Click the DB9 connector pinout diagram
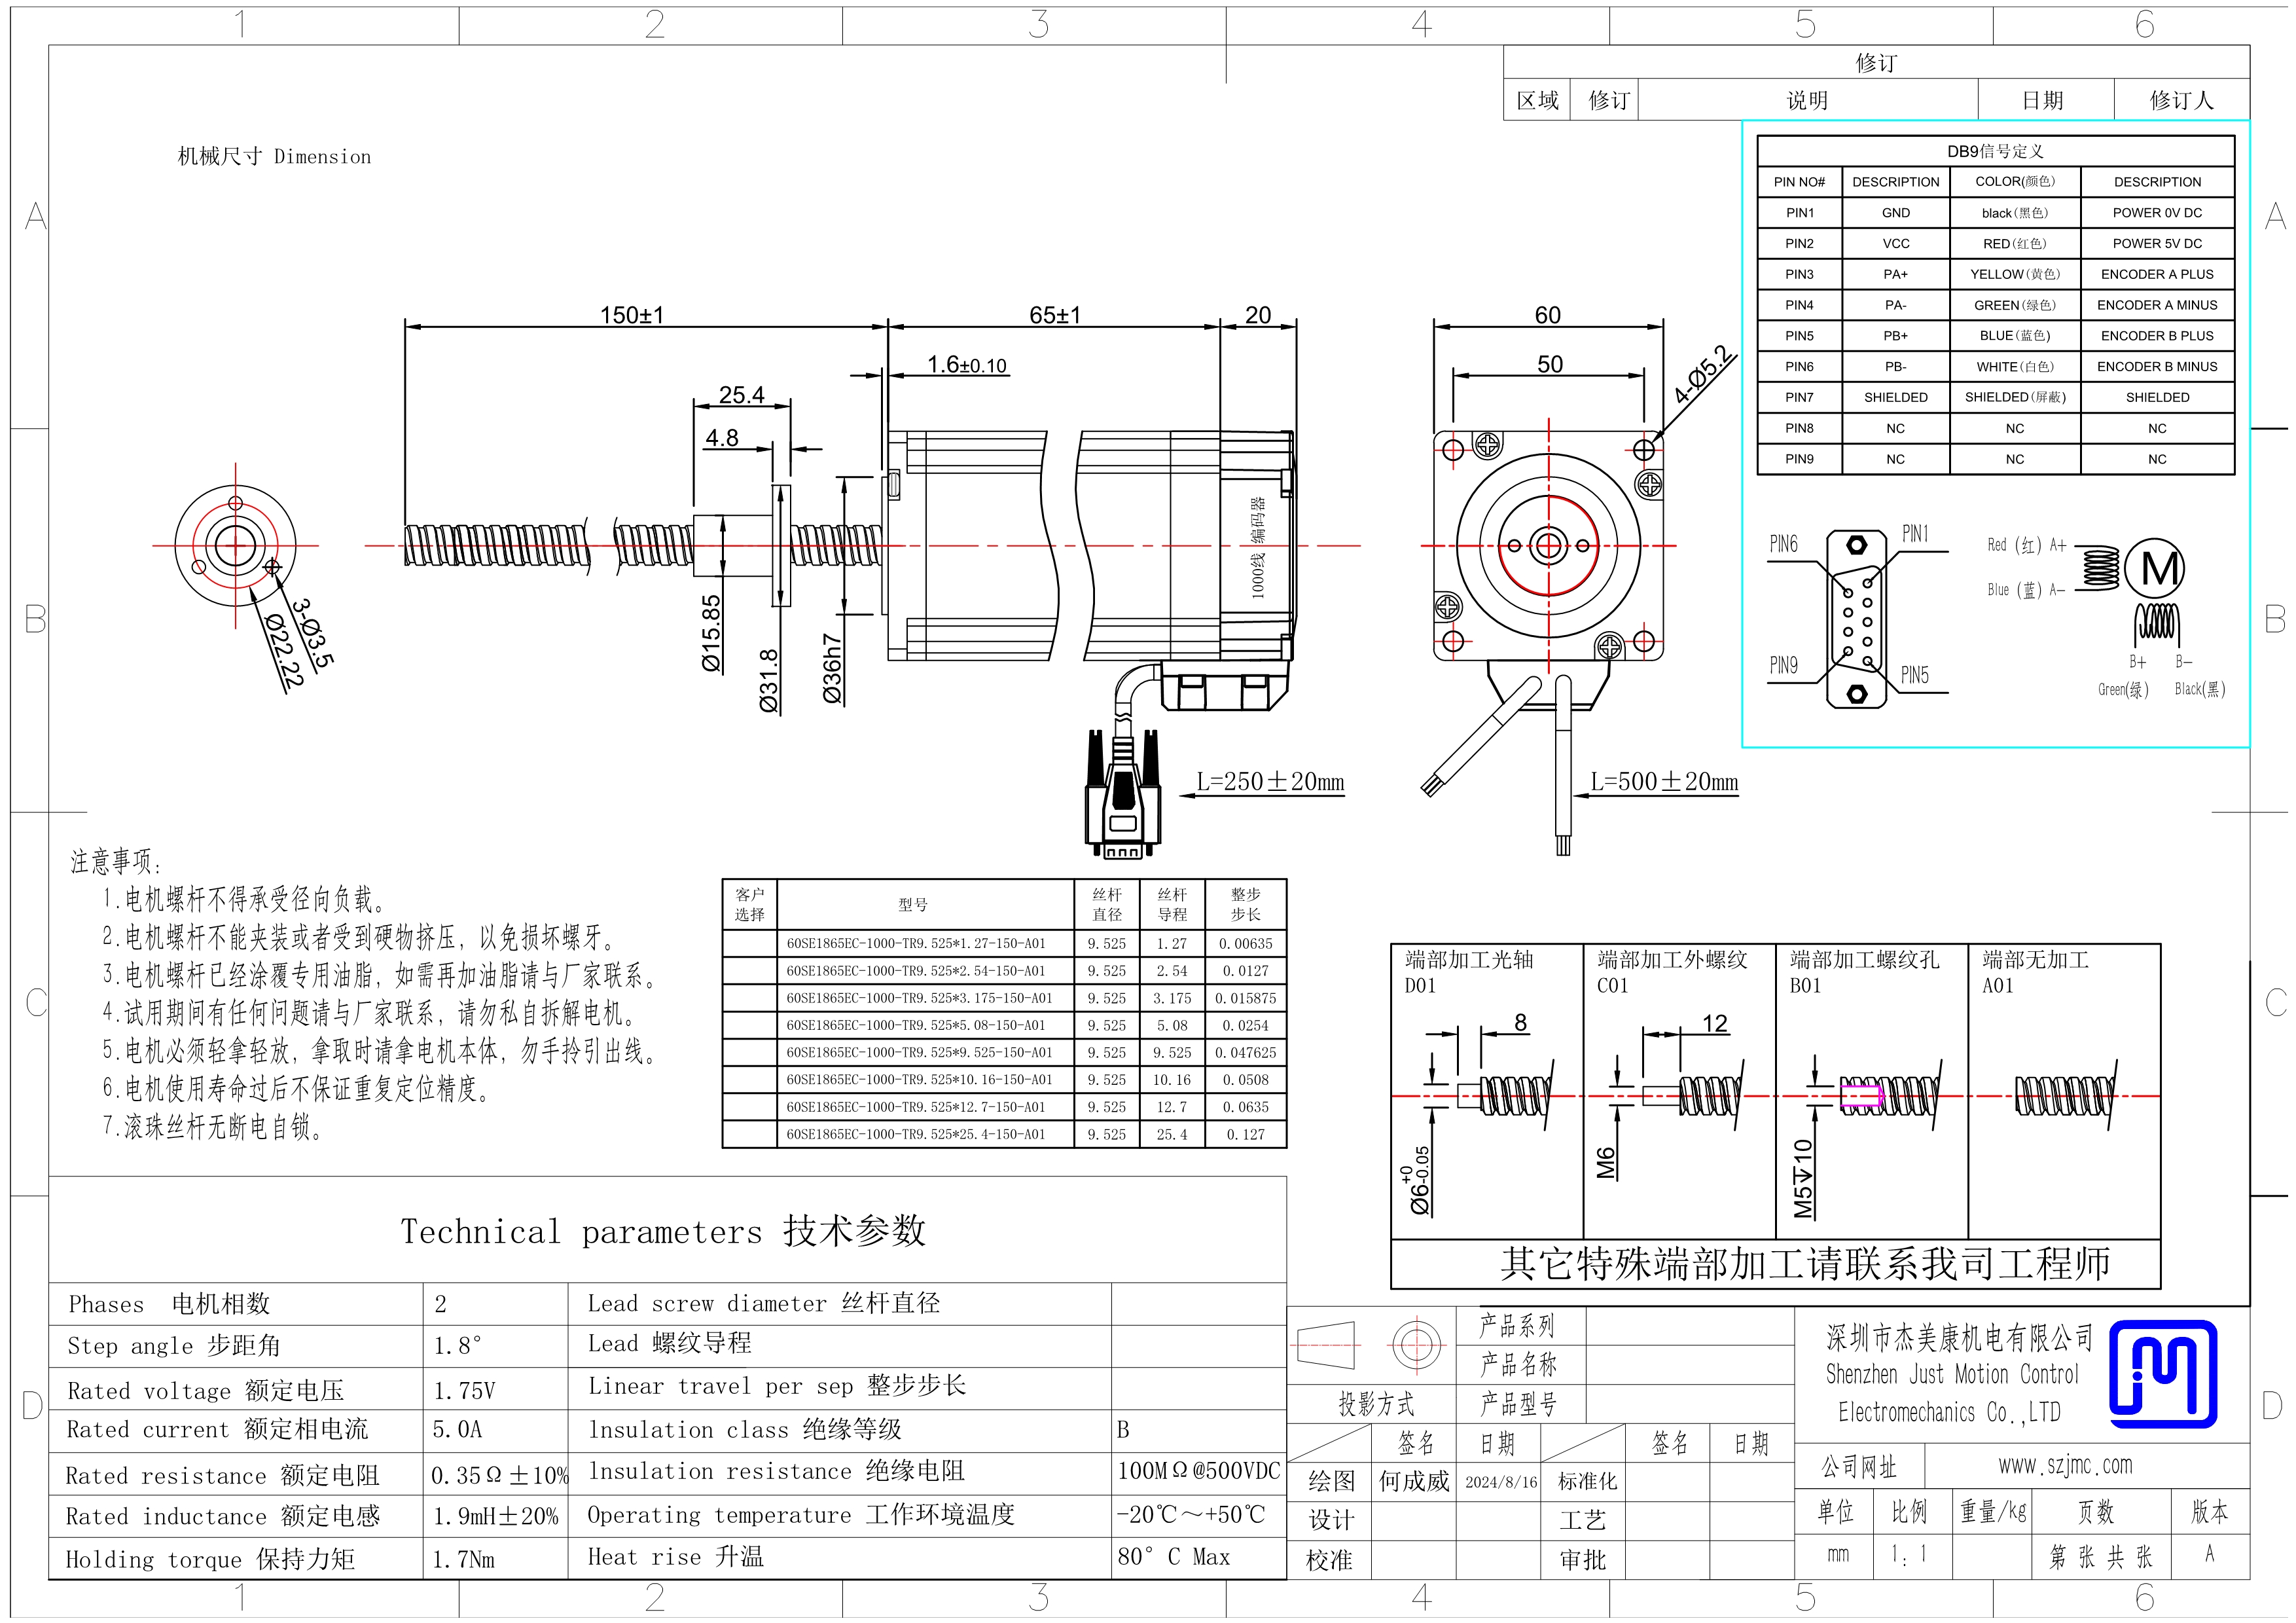Image resolution: width=2296 pixels, height=1623 pixels. (x=1857, y=619)
